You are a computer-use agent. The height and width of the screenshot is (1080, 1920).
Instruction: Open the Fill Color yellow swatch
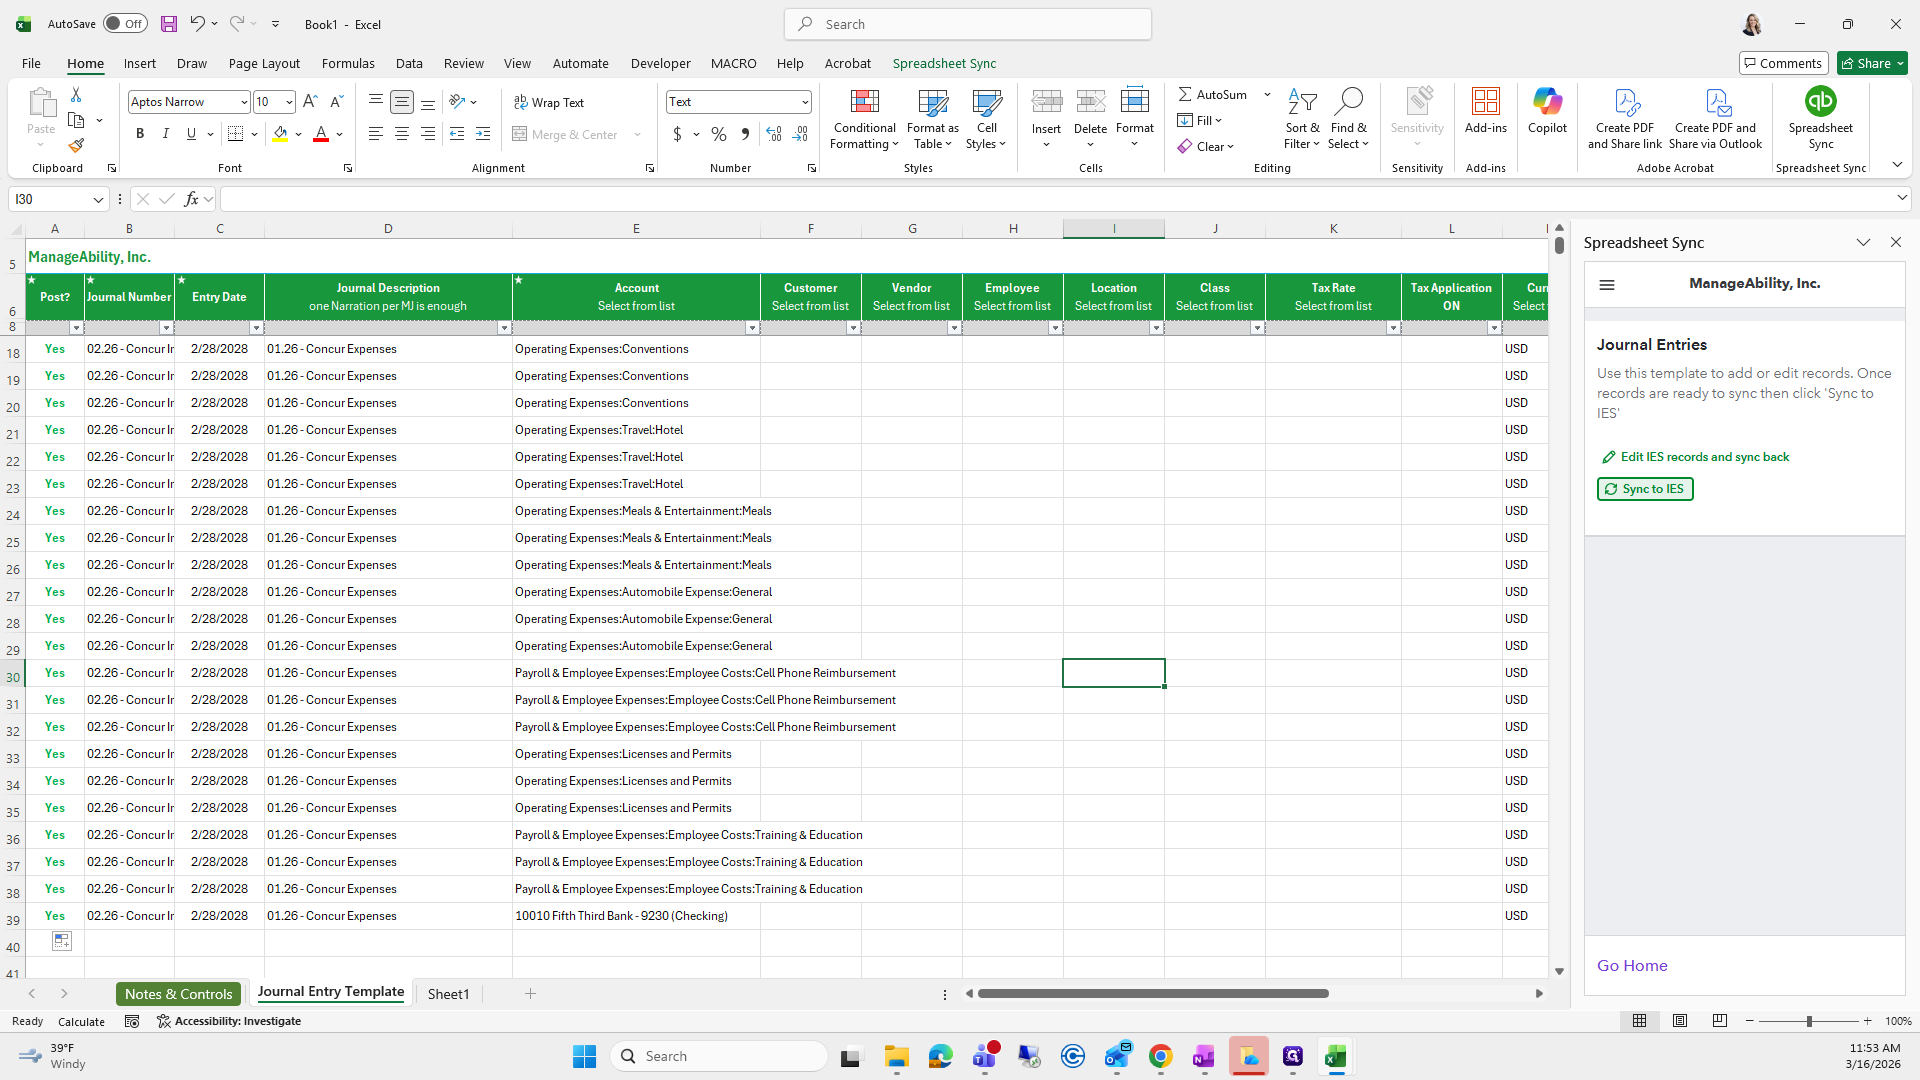tap(280, 134)
